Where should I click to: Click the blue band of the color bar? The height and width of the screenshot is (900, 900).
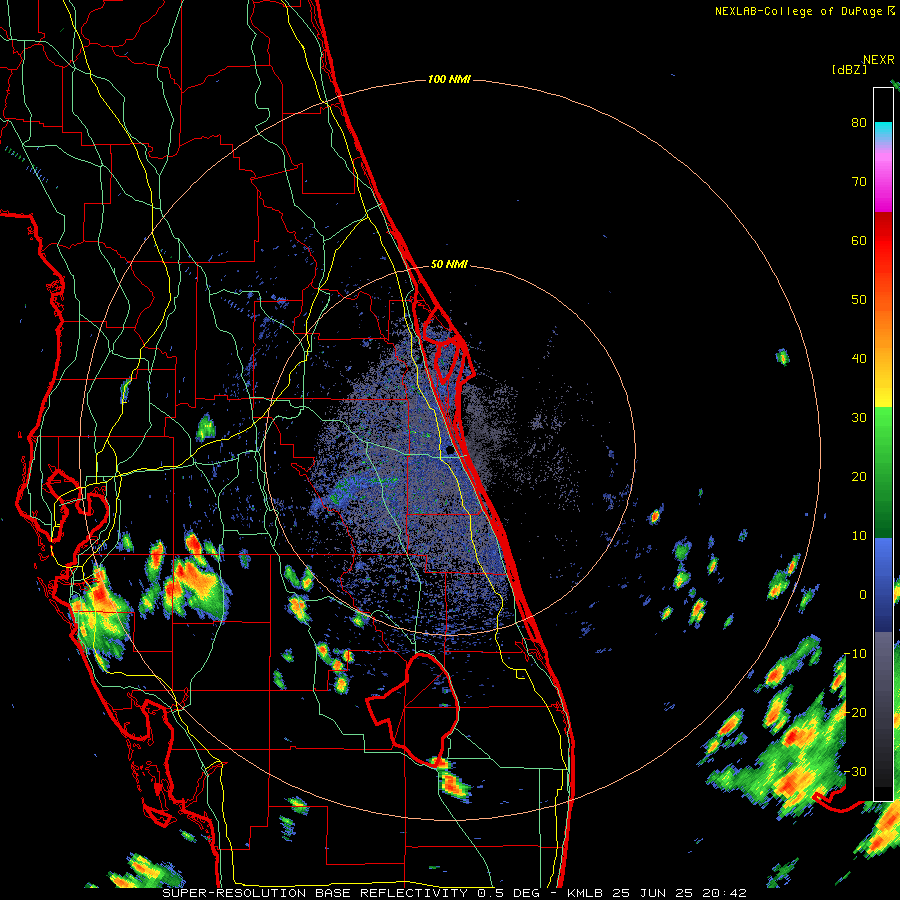click(x=883, y=584)
